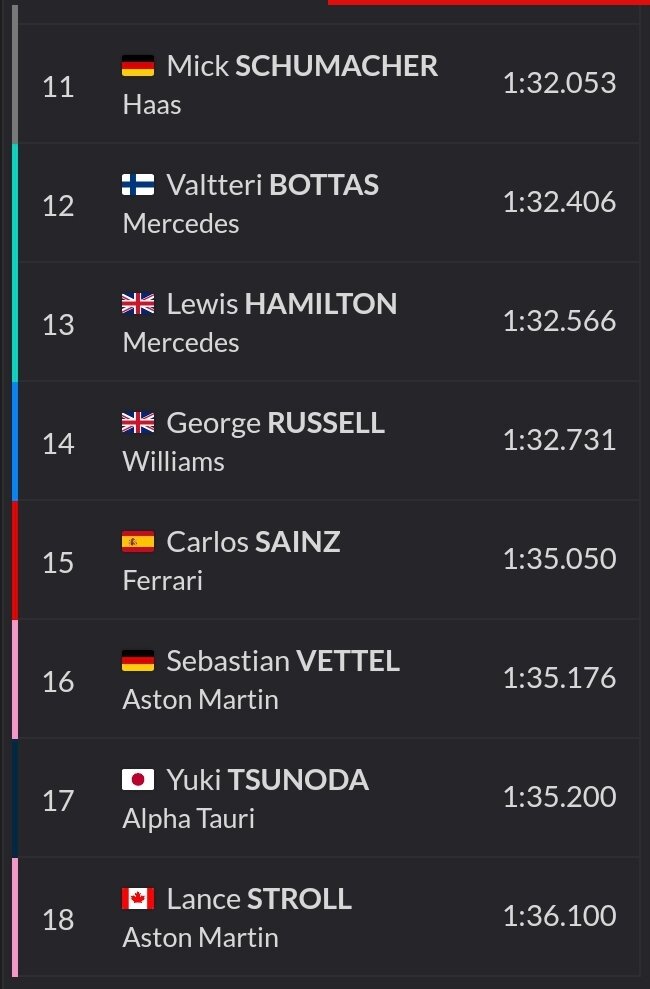
Task: Click the Ferrari team label under Sainz
Action: 163,580
